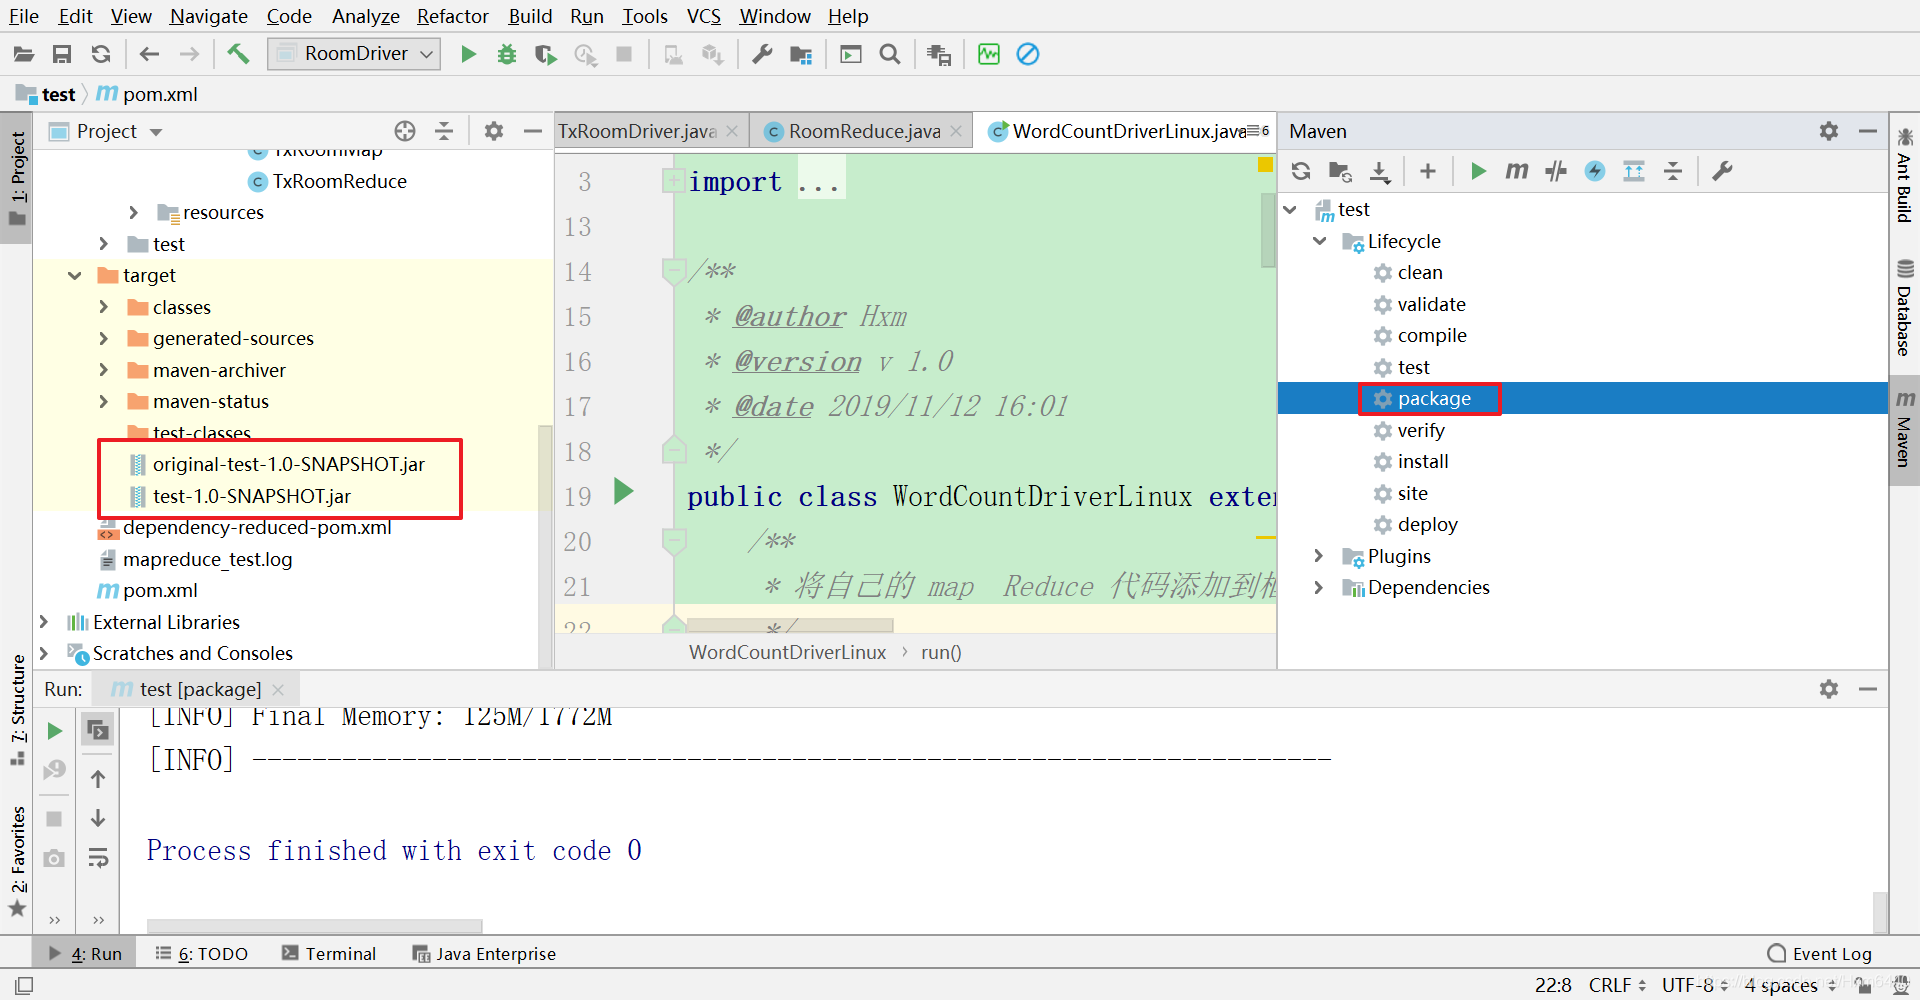1920x1000 pixels.
Task: Click the Scroll Up arrow in Run panel
Action: coord(98,778)
